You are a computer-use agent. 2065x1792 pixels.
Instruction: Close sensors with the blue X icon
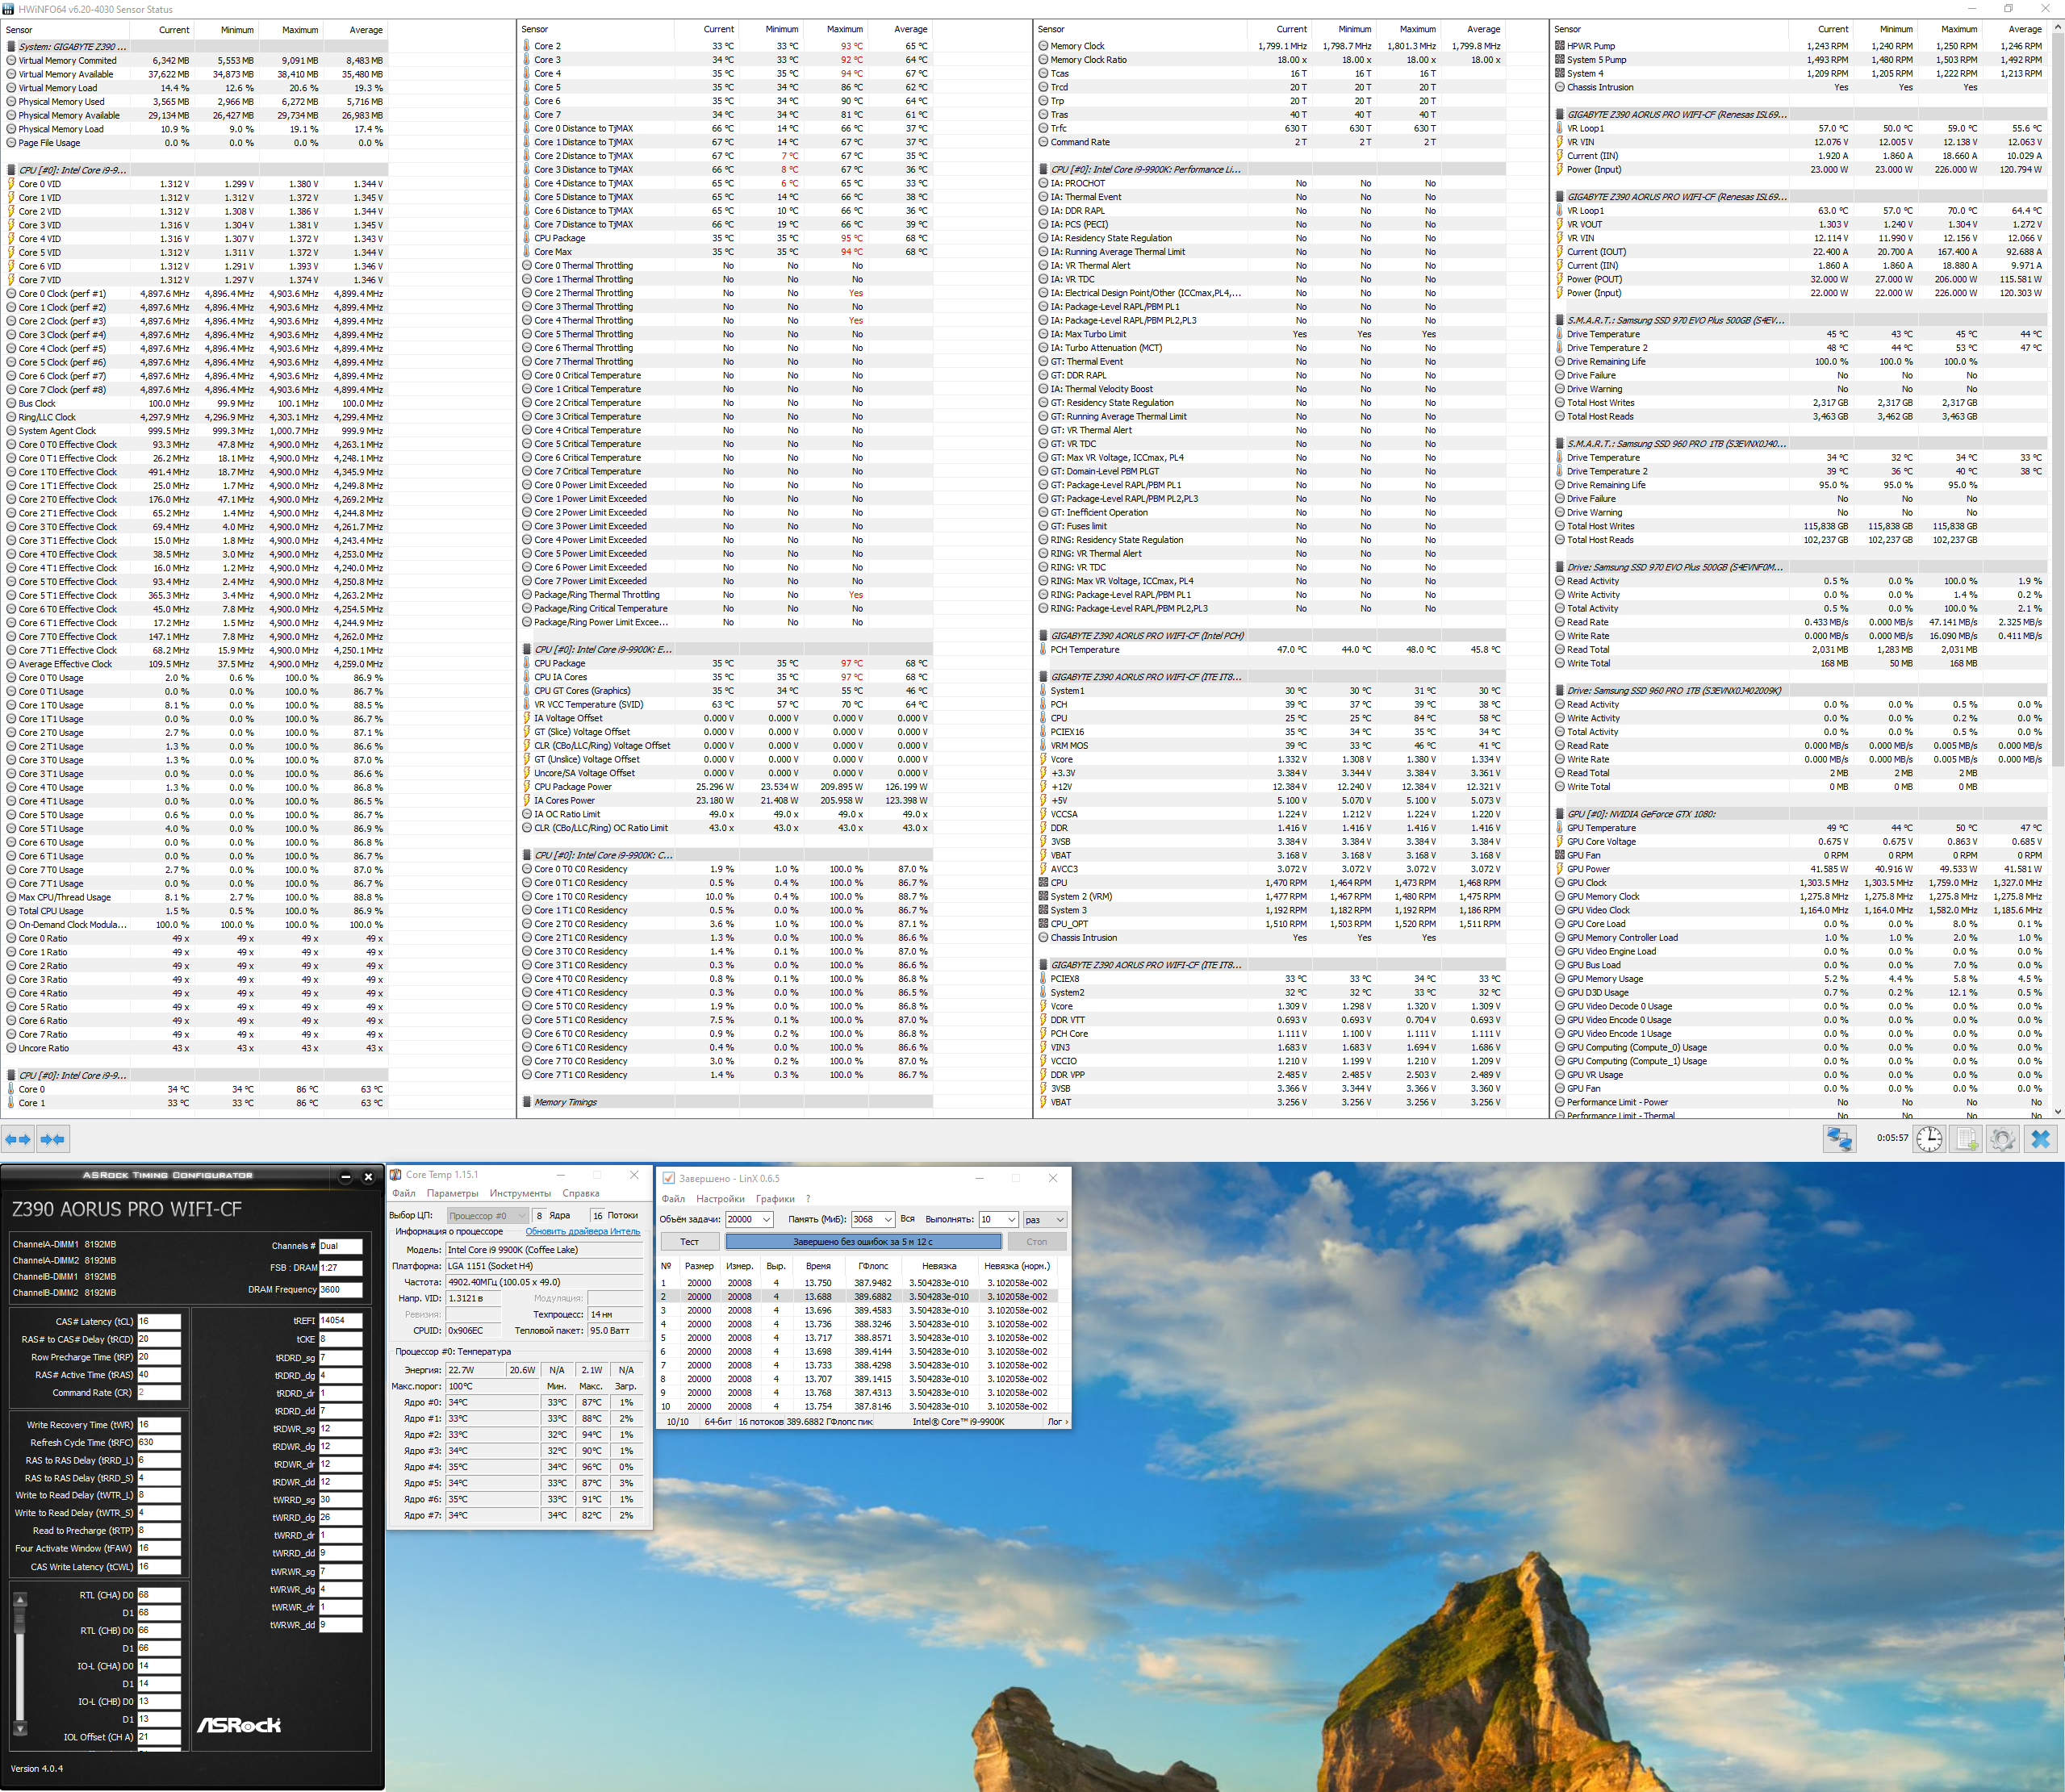(2040, 1138)
